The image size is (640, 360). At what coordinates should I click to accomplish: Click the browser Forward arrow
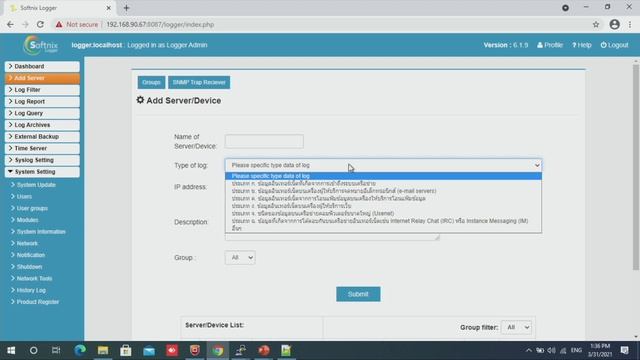coord(25,24)
